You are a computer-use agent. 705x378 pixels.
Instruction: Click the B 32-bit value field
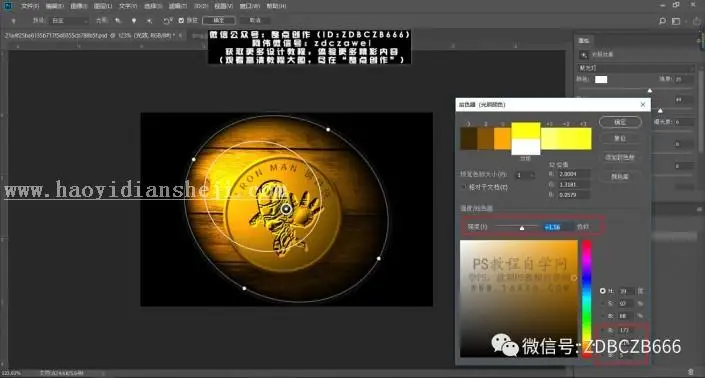(x=573, y=195)
